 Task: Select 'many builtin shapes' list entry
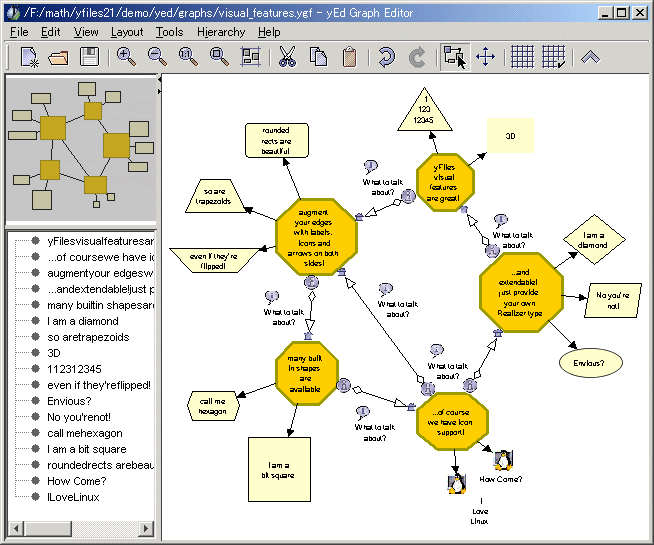point(100,305)
